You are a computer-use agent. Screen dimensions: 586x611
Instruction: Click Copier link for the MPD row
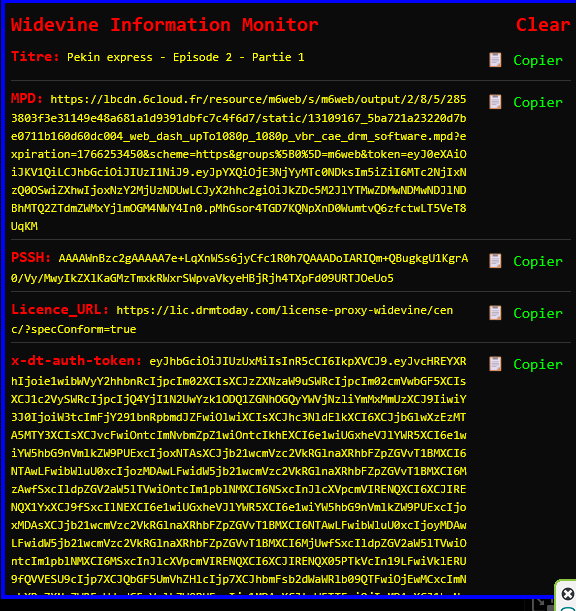[538, 102]
